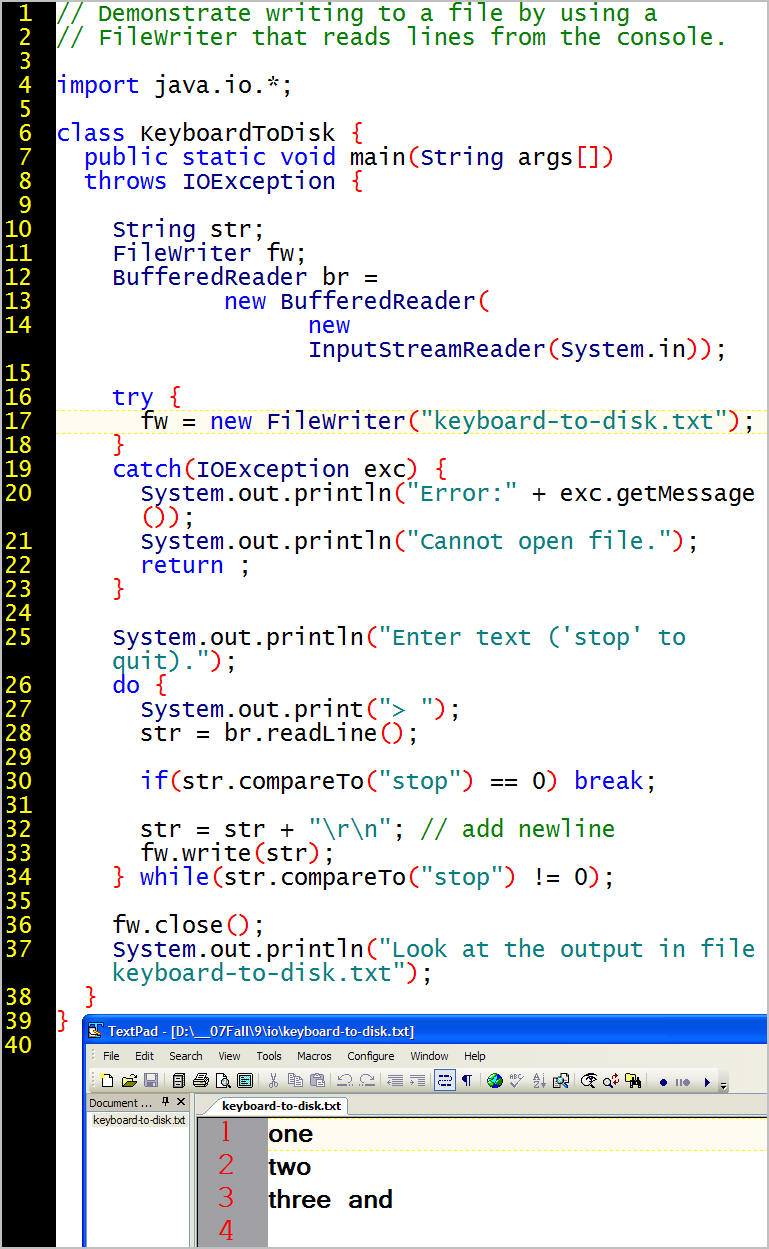Viewport: 769px width, 1249px height.
Task: Click the 'Cannot open file.' println line
Action: 419,541
